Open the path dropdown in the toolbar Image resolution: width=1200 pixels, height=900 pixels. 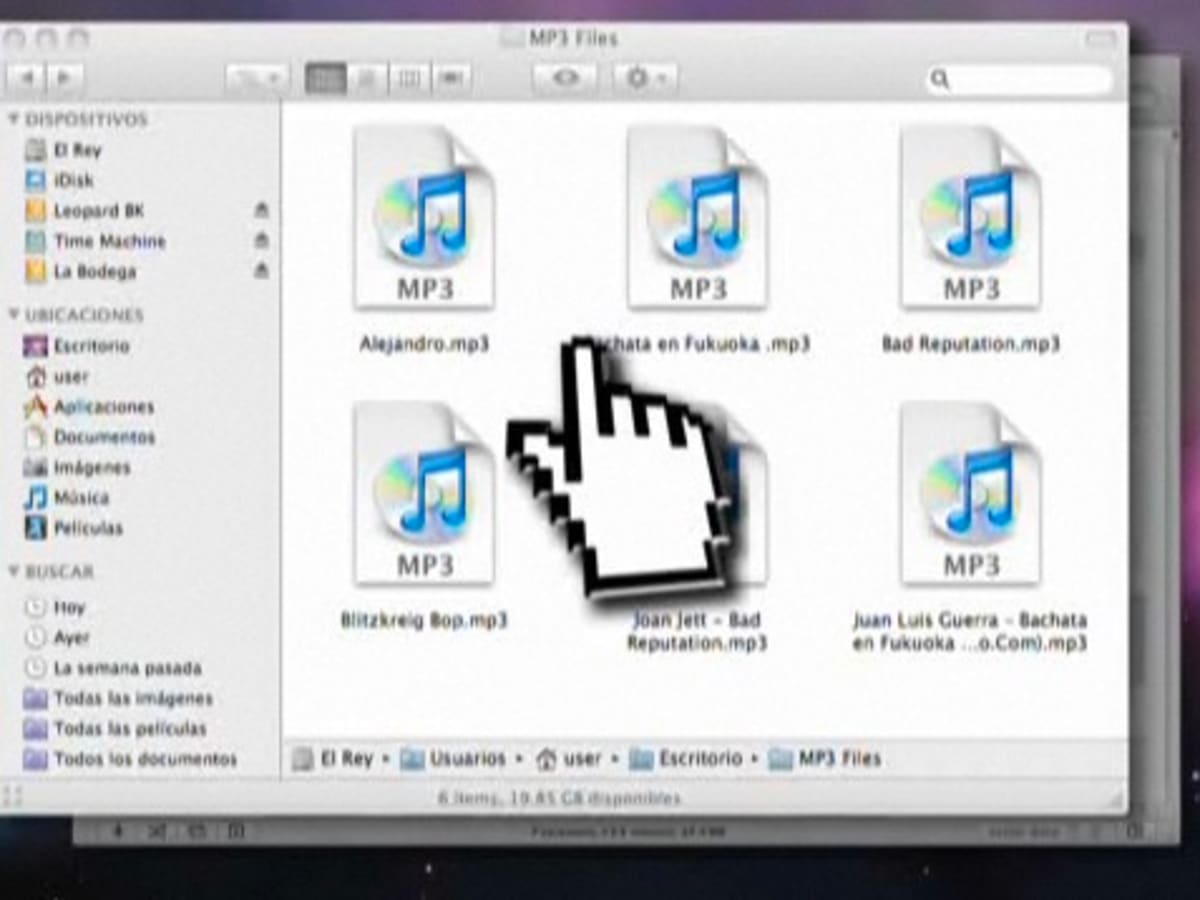(257, 78)
